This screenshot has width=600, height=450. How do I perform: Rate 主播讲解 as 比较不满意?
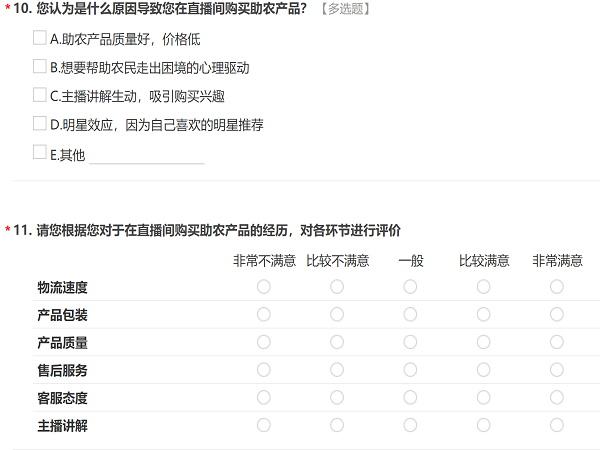click(x=337, y=425)
